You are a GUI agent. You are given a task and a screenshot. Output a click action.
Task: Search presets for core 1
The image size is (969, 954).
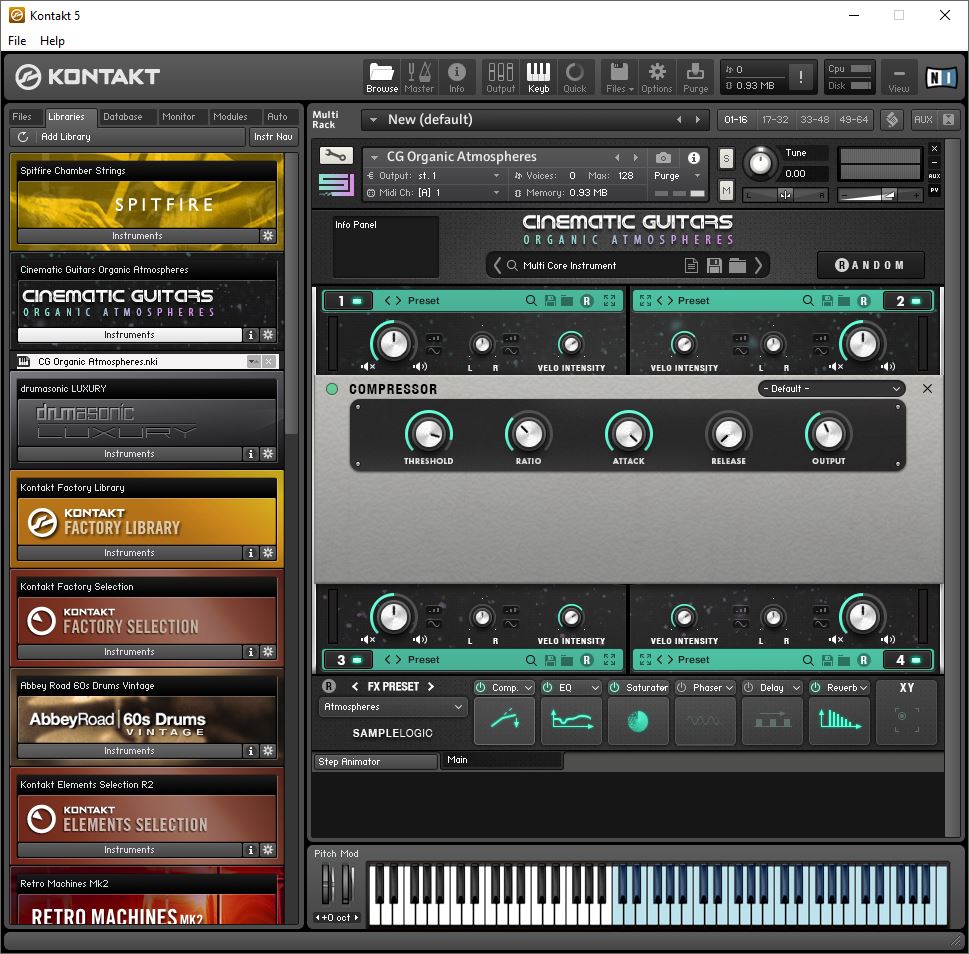(x=531, y=300)
